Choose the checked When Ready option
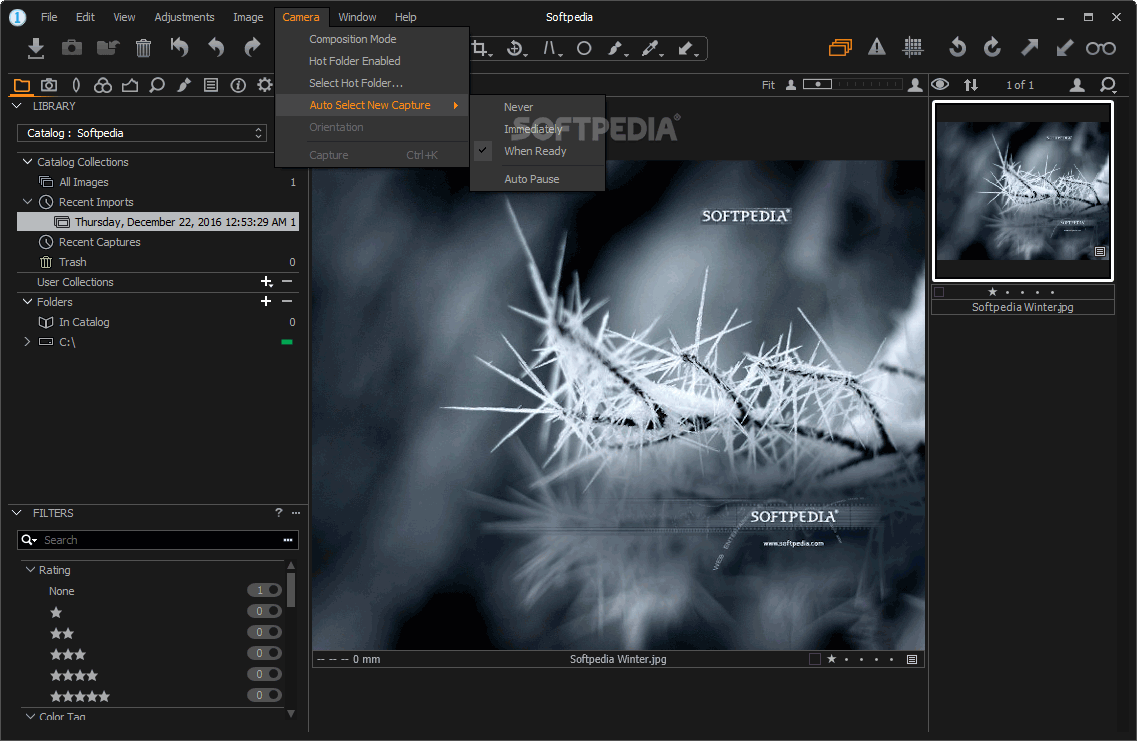The image size is (1137, 741). point(537,151)
